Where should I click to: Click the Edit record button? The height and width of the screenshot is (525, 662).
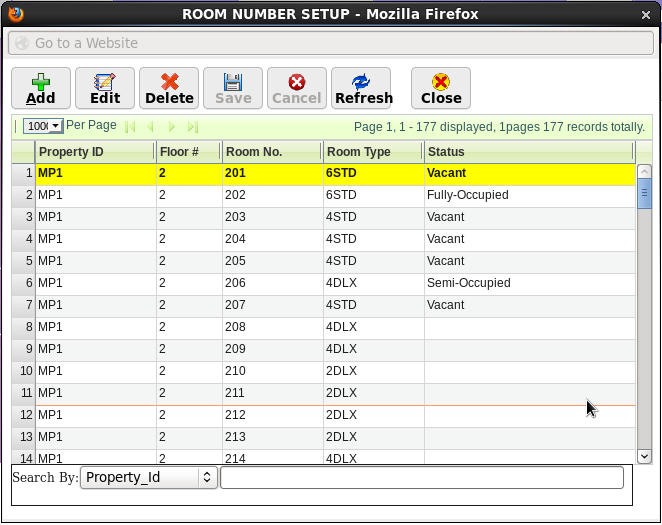[105, 88]
